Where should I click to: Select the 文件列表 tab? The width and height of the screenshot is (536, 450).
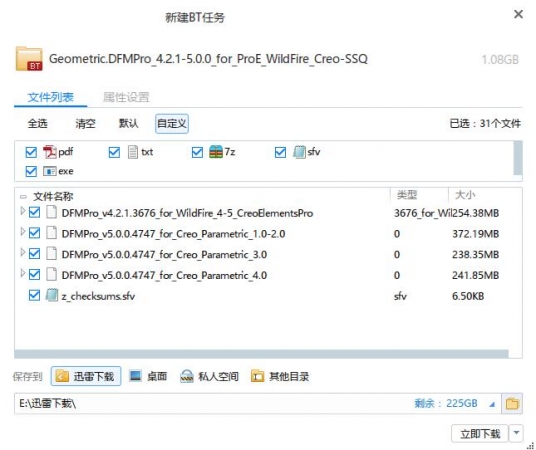click(51, 97)
